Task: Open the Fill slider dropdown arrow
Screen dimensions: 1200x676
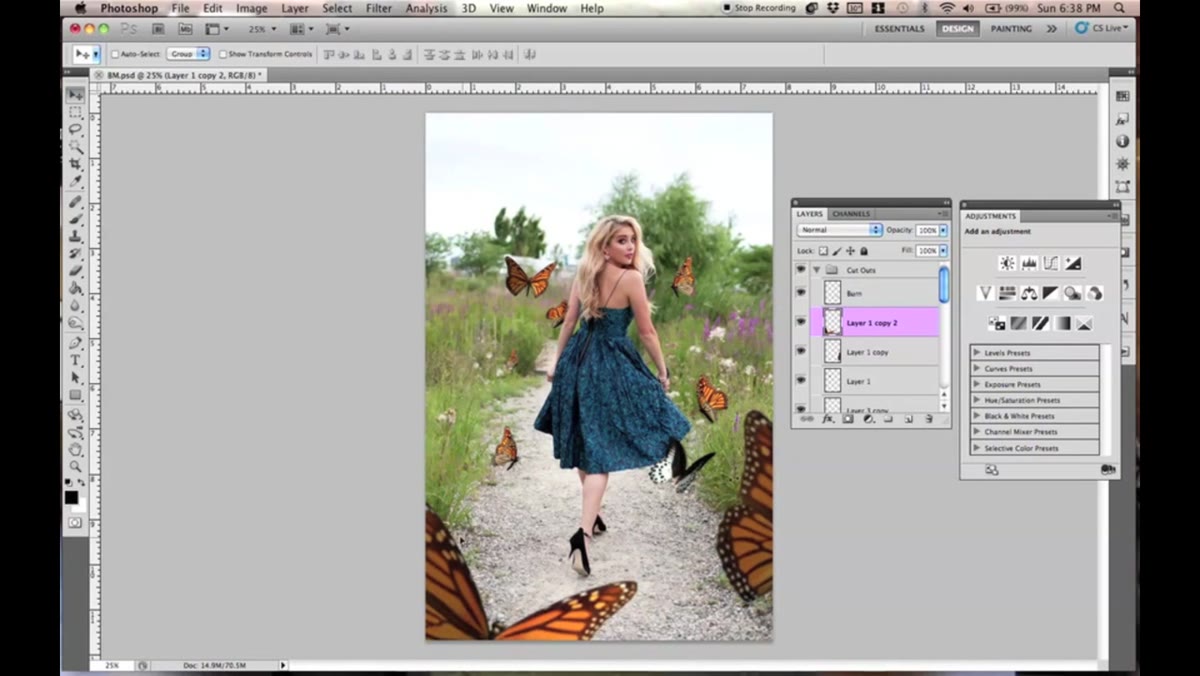Action: (943, 251)
